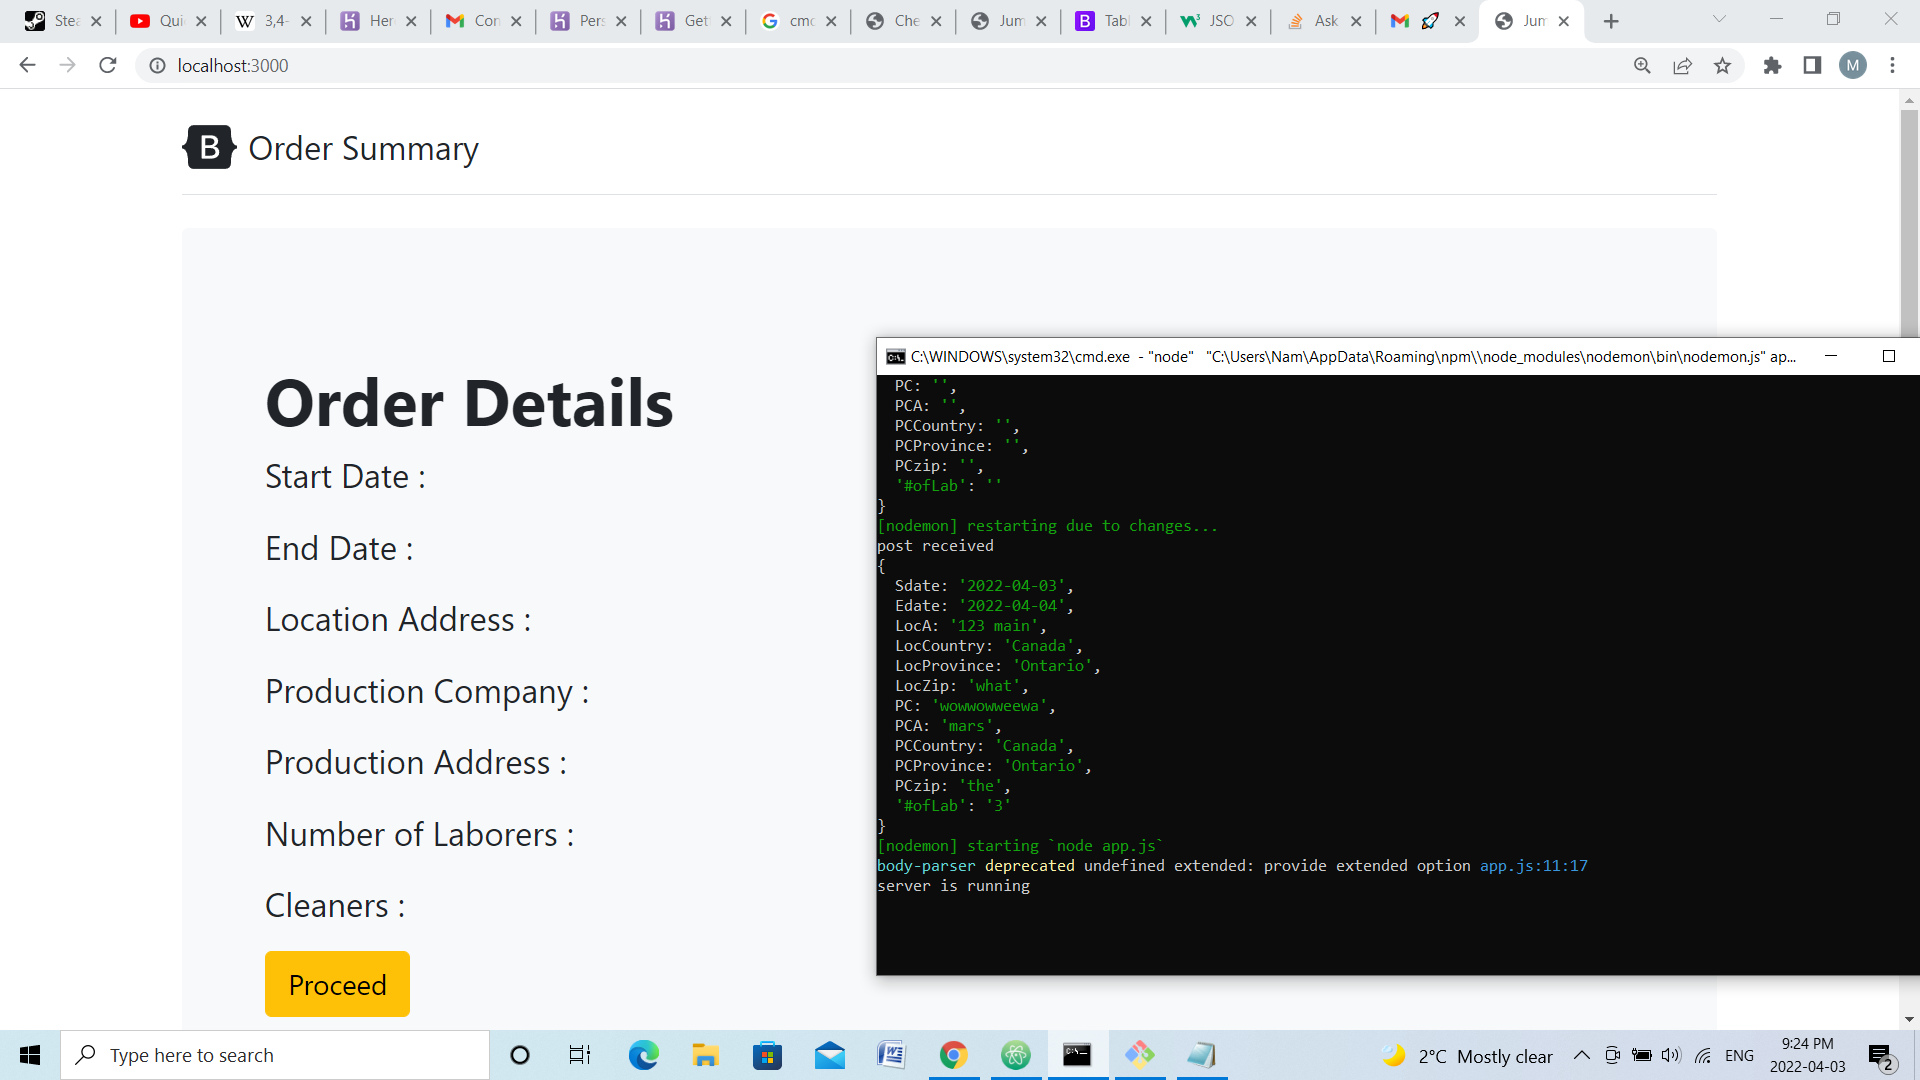Open Atom editor from taskbar
The image size is (1920, 1080).
1015,1055
